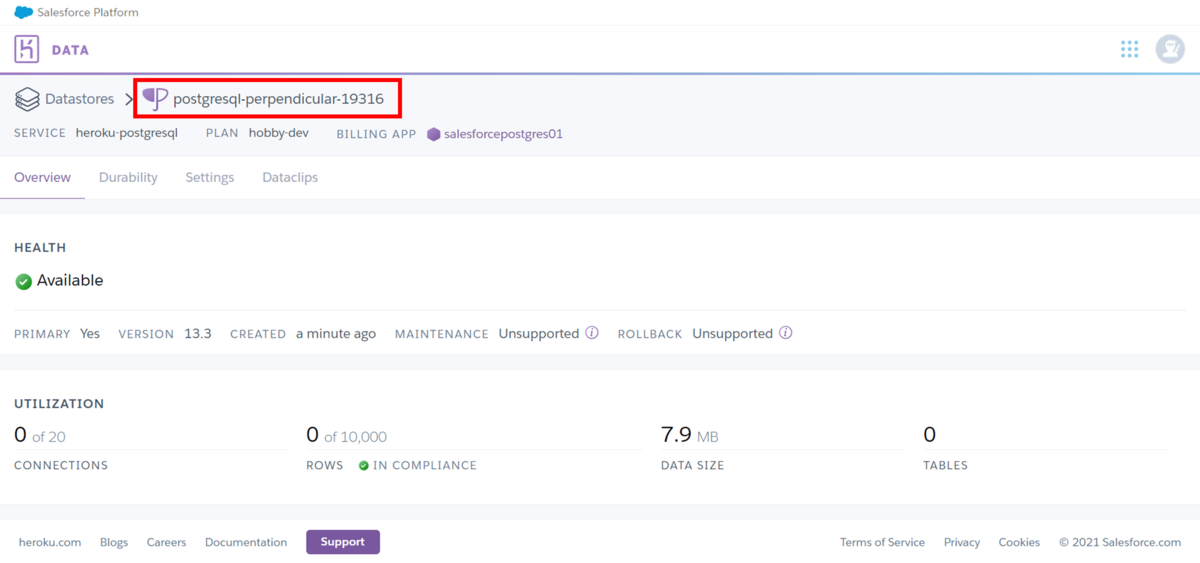Image resolution: width=1200 pixels, height=563 pixels.
Task: Open the Blogs footer link
Action: pos(114,542)
